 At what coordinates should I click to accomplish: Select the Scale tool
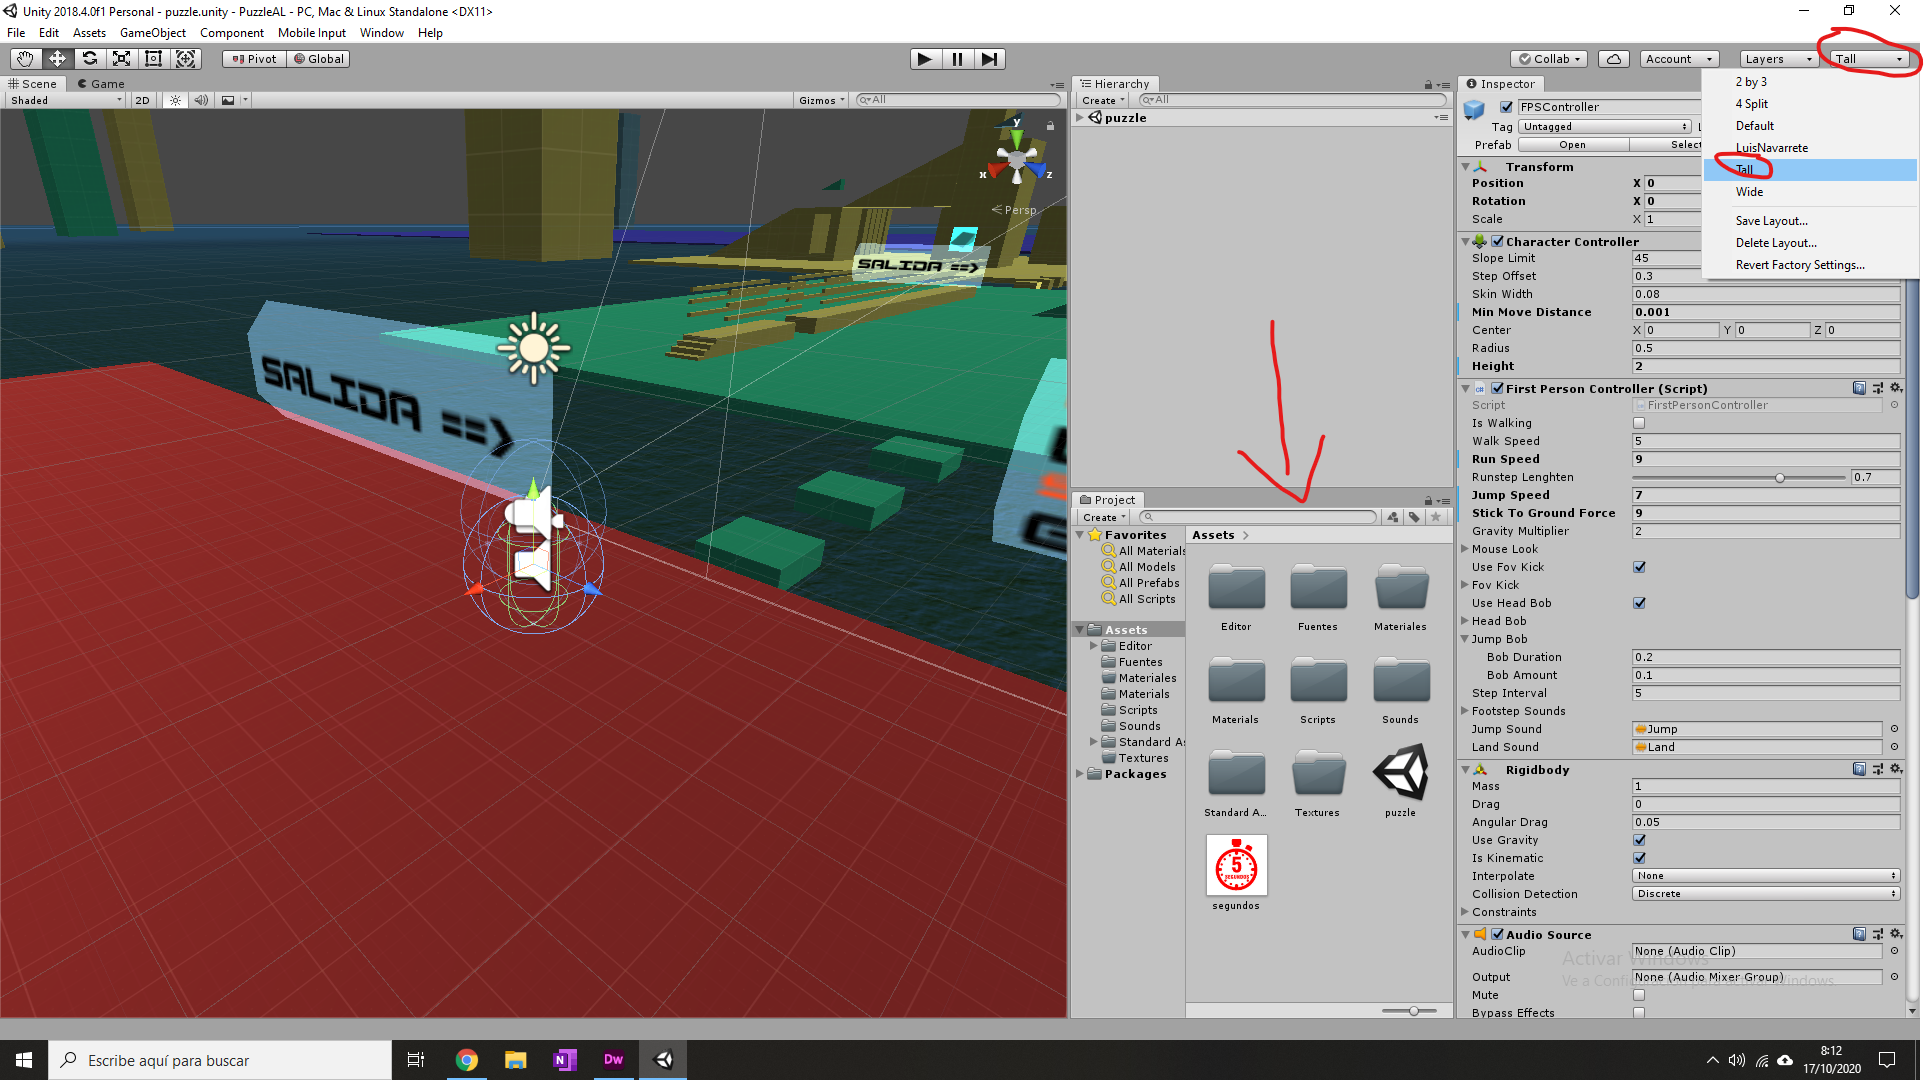(x=121, y=59)
